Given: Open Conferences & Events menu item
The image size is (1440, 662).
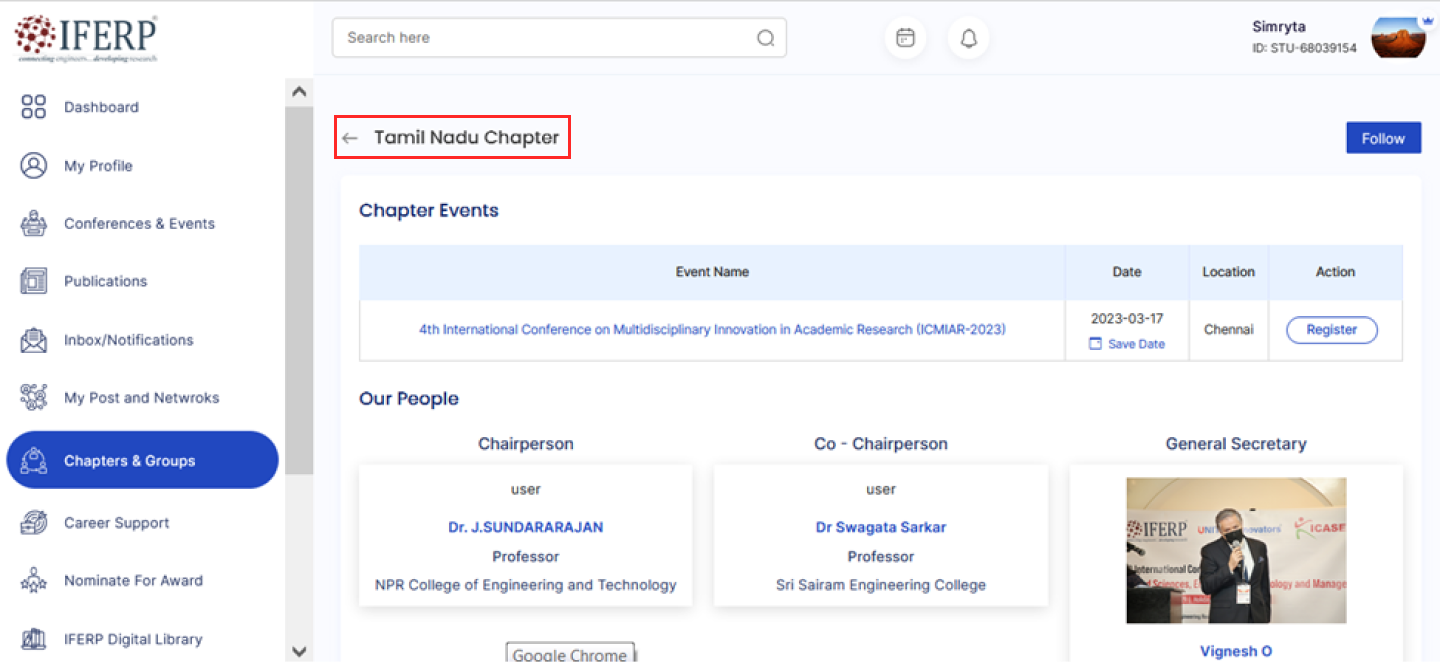Looking at the screenshot, I should (x=139, y=224).
